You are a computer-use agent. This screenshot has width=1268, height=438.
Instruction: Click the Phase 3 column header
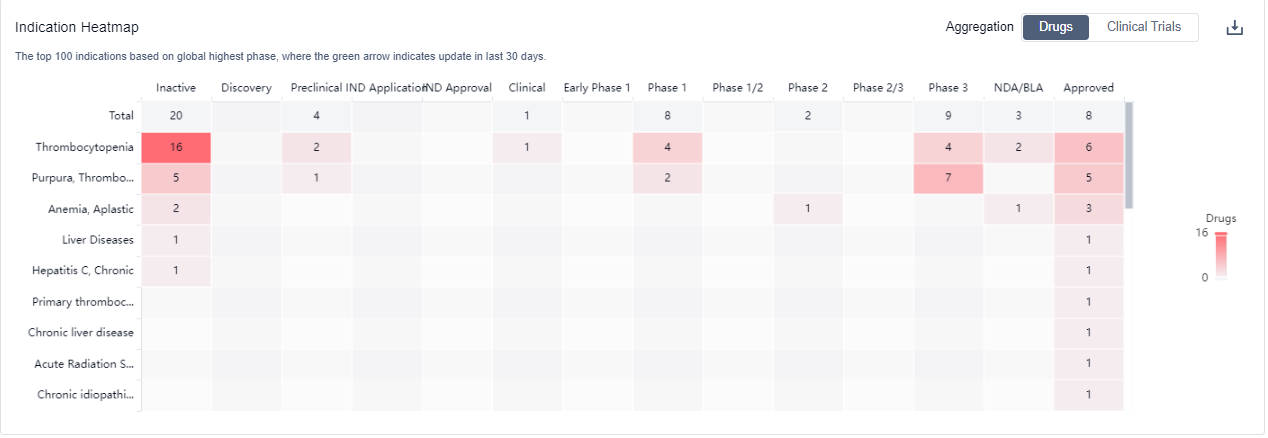[948, 88]
